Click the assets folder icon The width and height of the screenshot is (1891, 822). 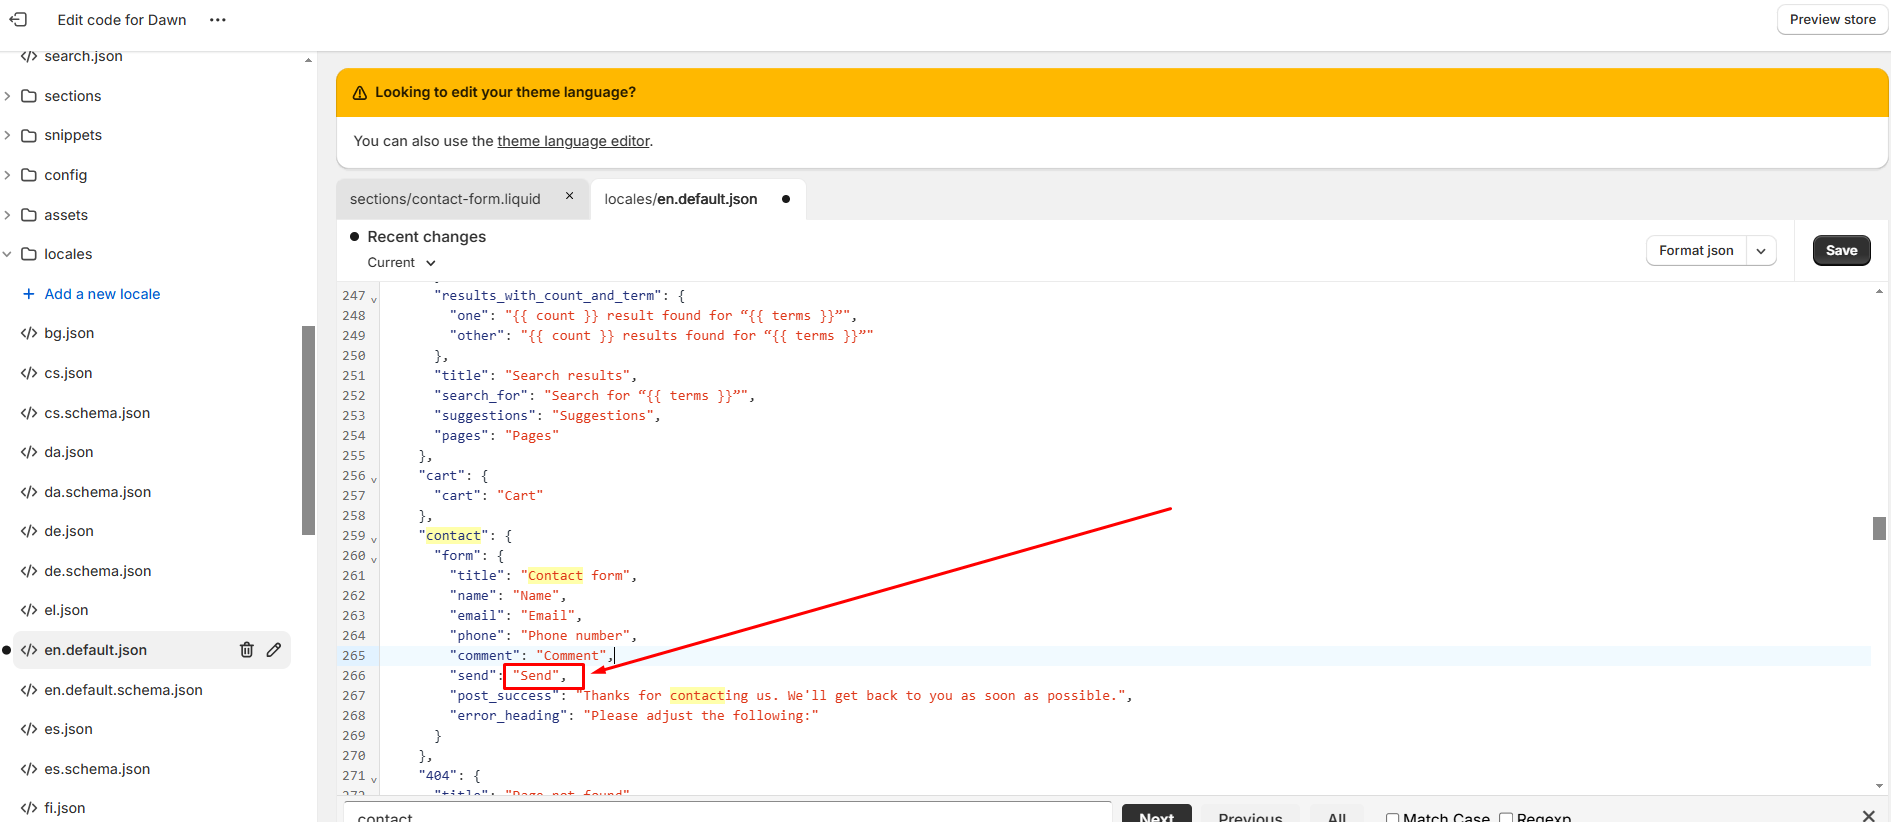29,215
